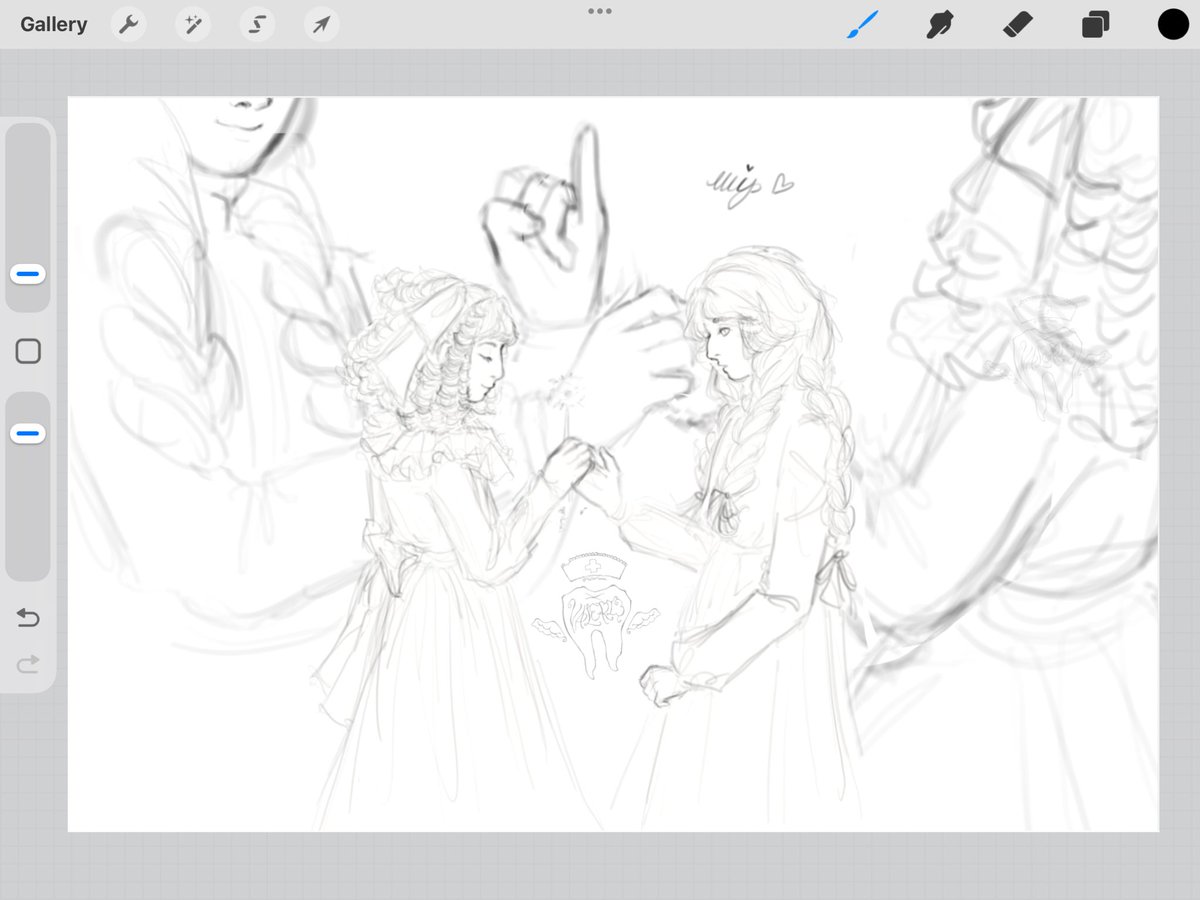The width and height of the screenshot is (1200, 900).
Task: Select the Eraser tool
Action: point(1017,25)
